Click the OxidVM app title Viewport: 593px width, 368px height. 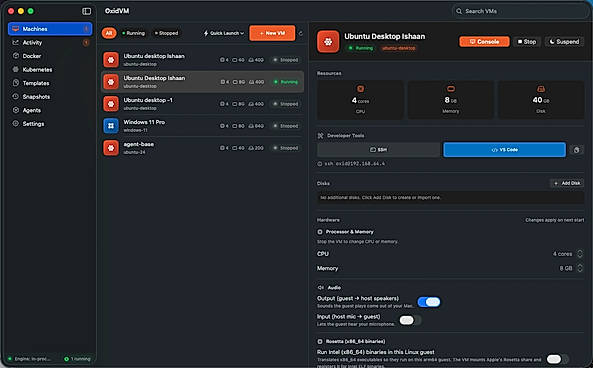[117, 11]
